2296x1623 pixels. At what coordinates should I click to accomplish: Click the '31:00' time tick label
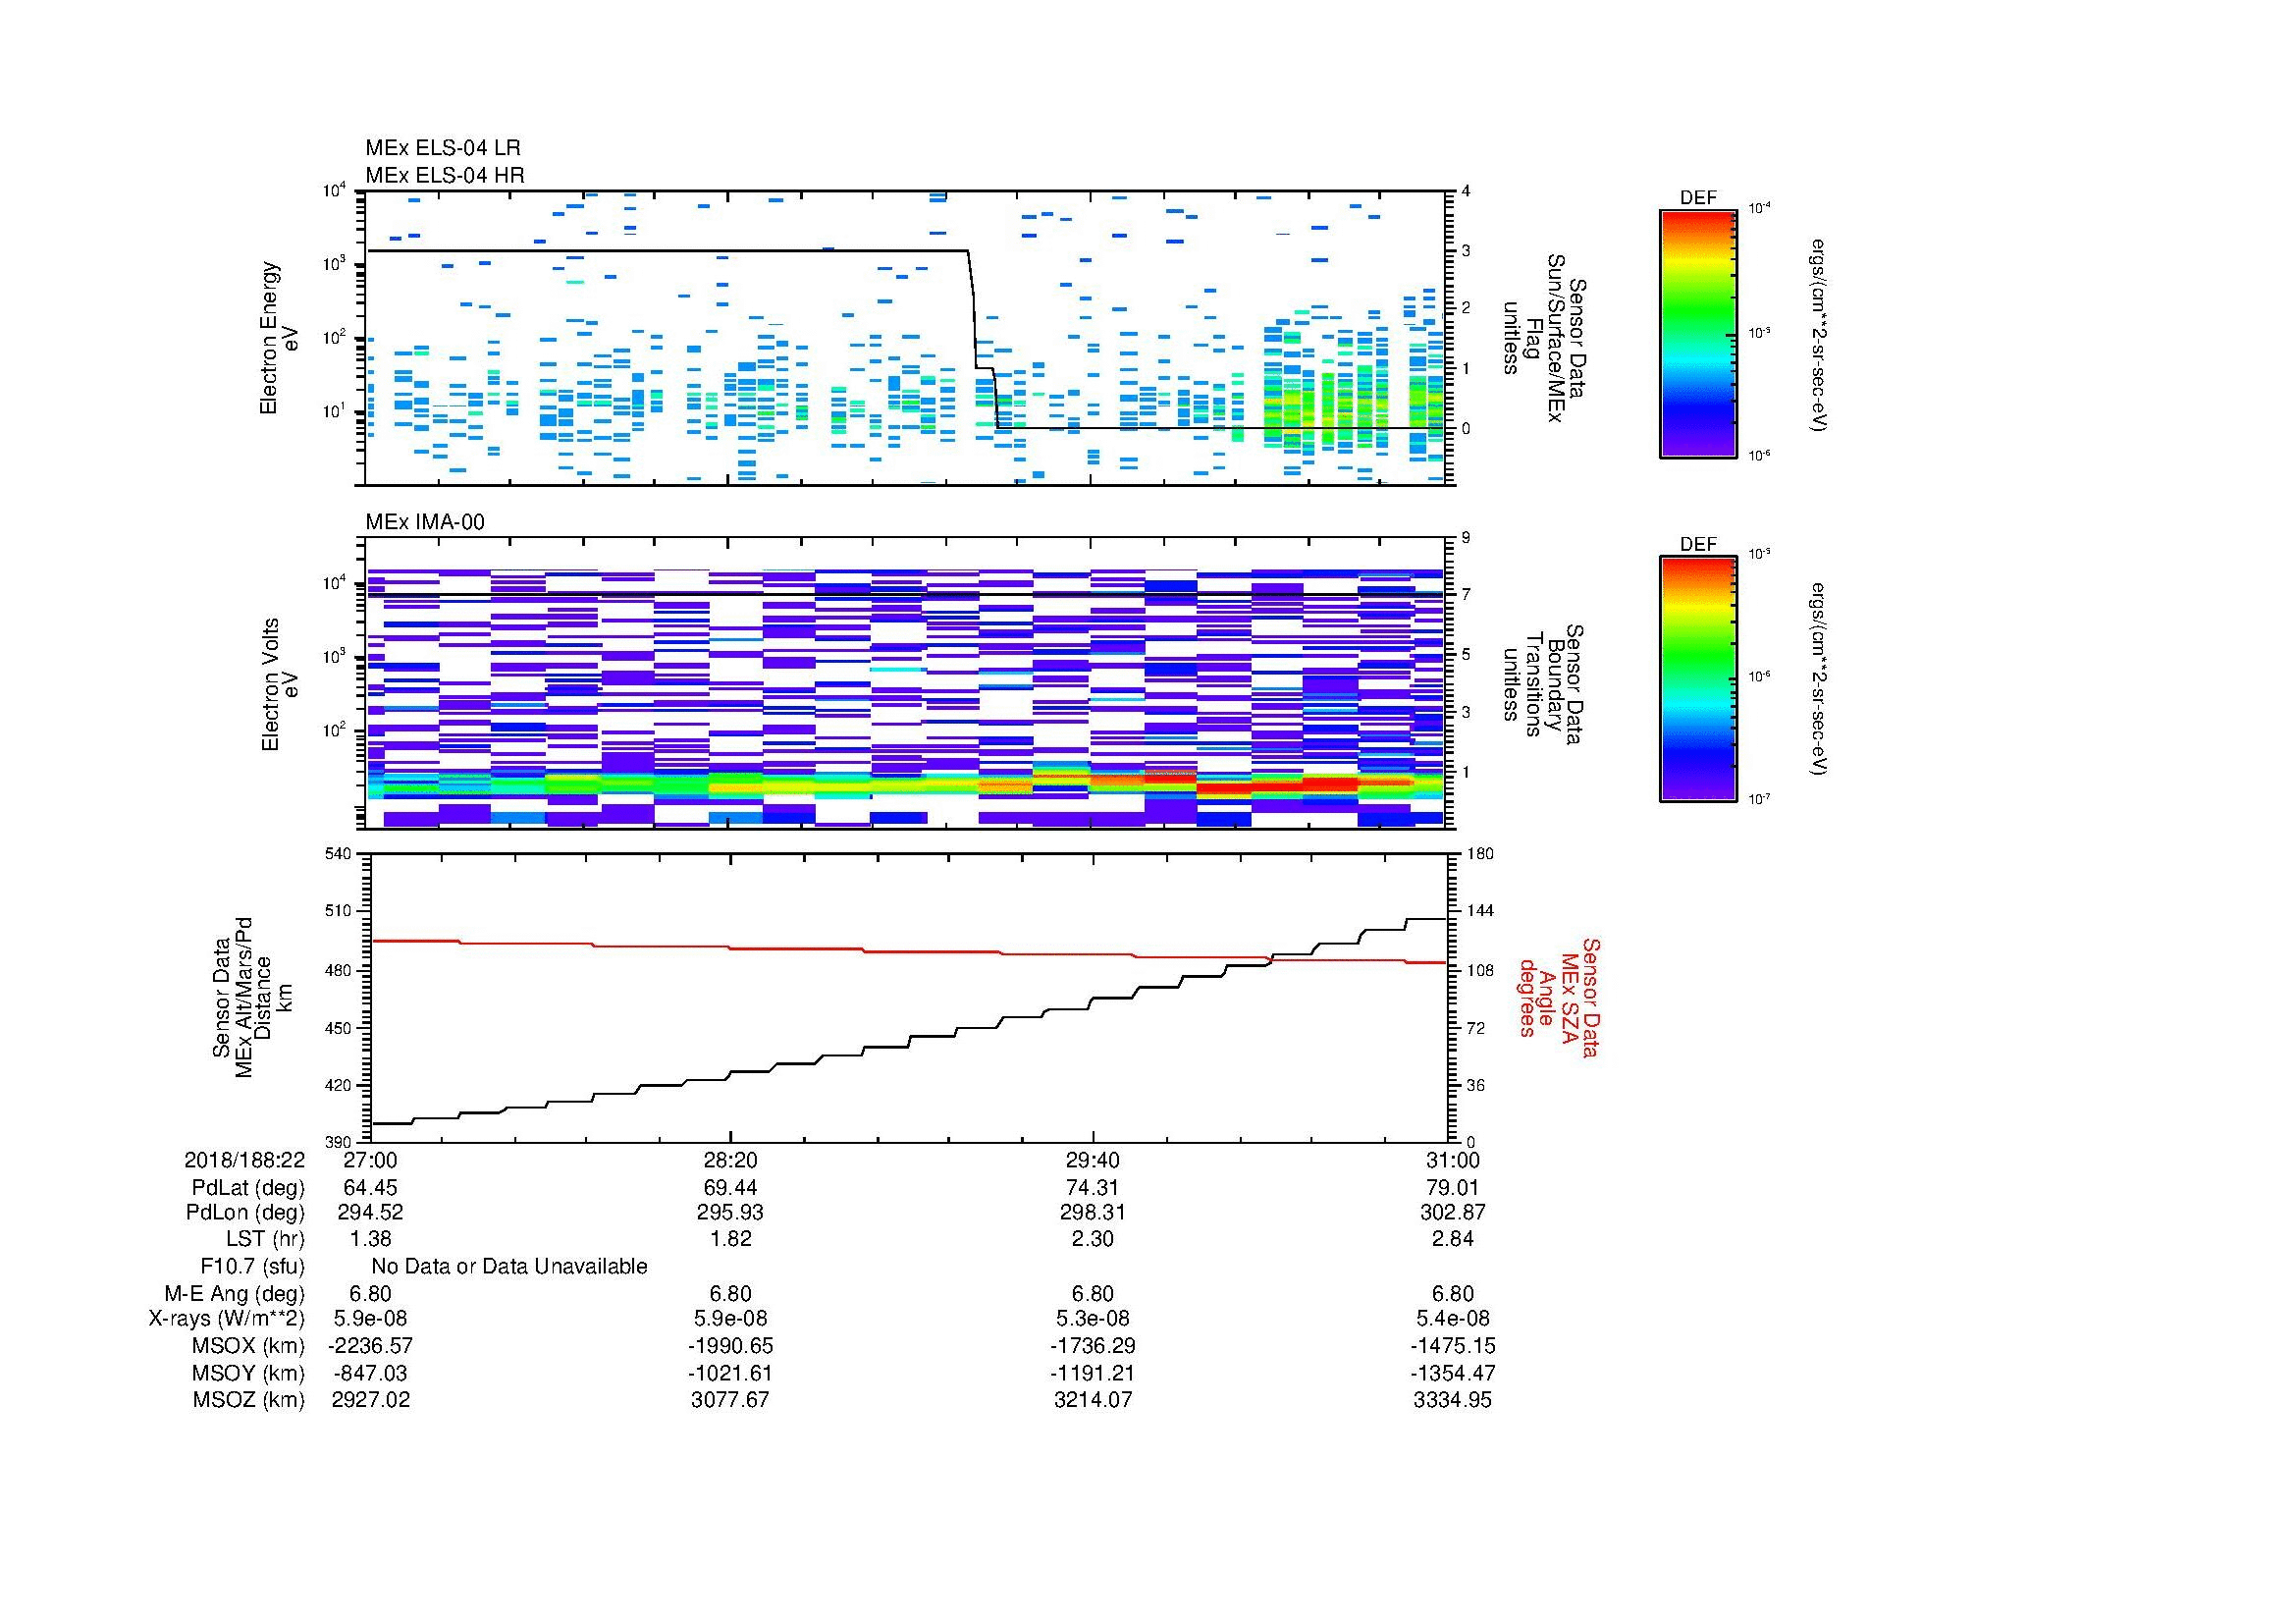pos(1453,1160)
